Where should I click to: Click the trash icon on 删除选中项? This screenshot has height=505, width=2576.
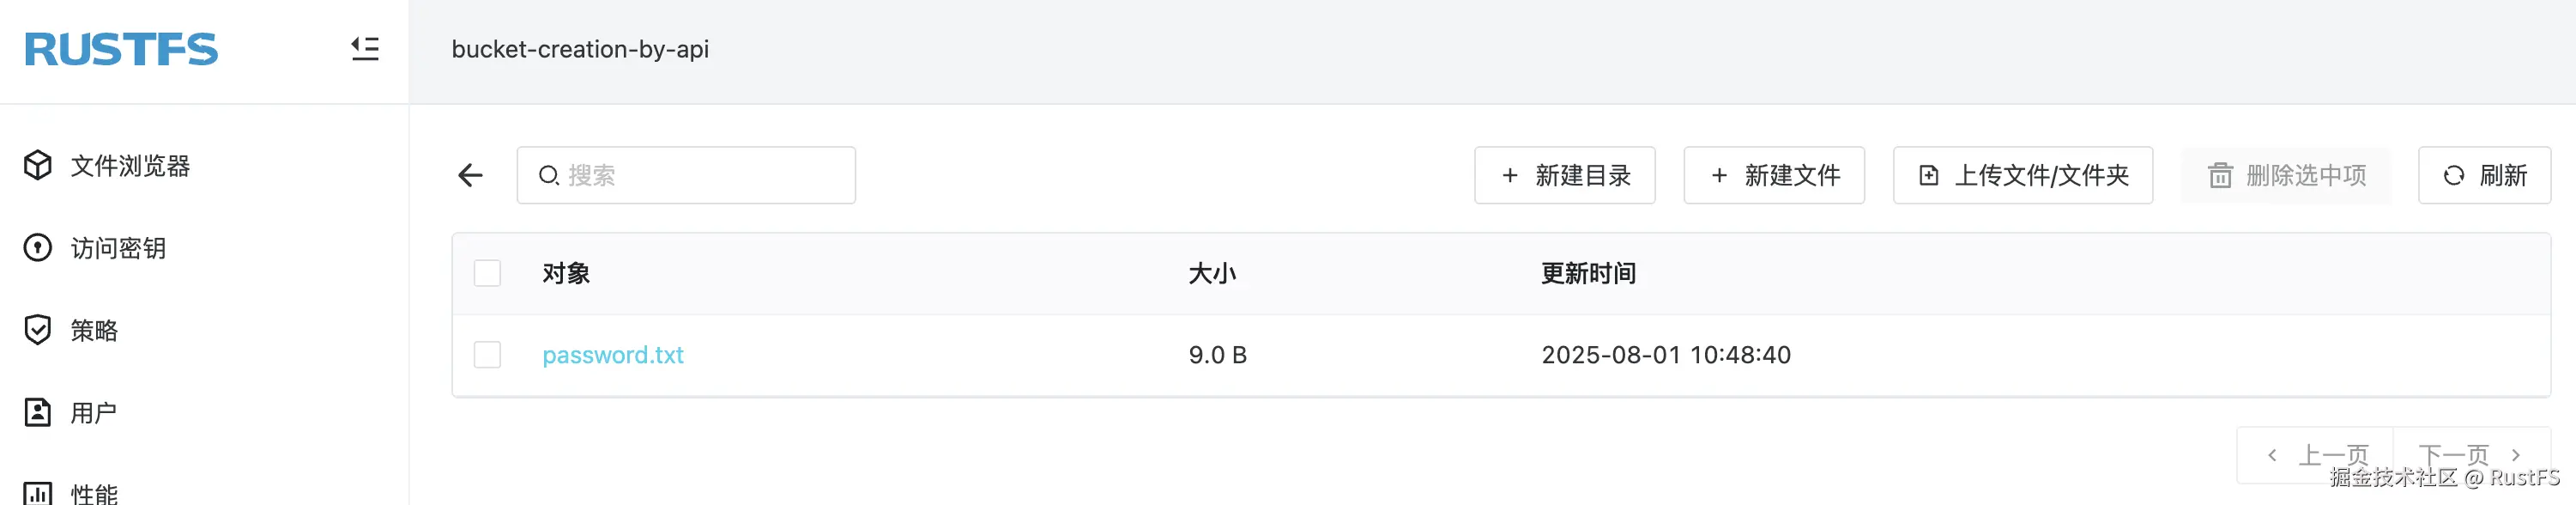[2220, 175]
